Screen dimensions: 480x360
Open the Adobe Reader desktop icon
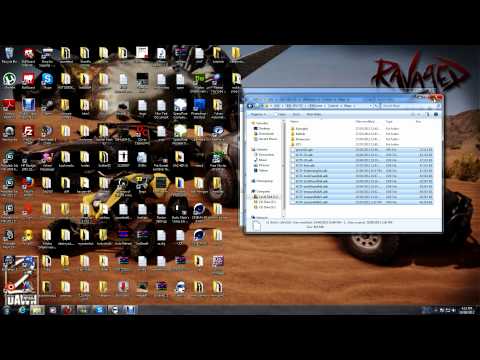tap(9, 107)
